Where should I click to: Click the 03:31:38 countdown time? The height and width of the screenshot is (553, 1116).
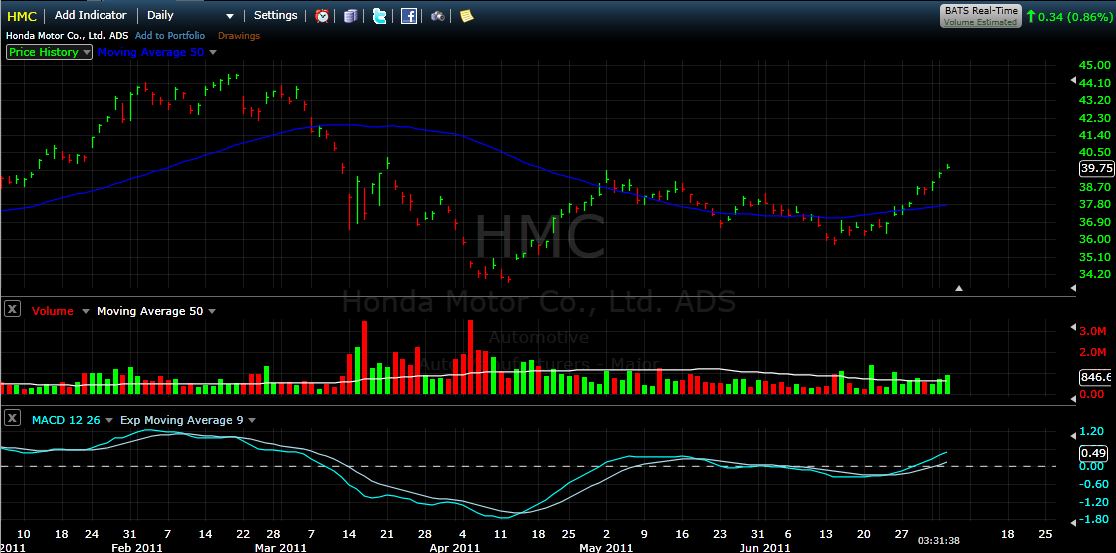[938, 540]
